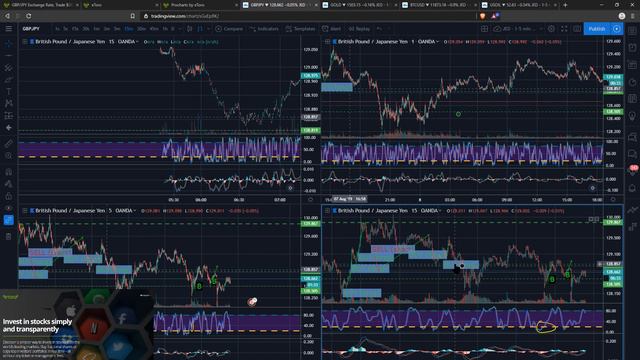640x360 pixels.
Task: Click the Compare button
Action: (x=229, y=29)
